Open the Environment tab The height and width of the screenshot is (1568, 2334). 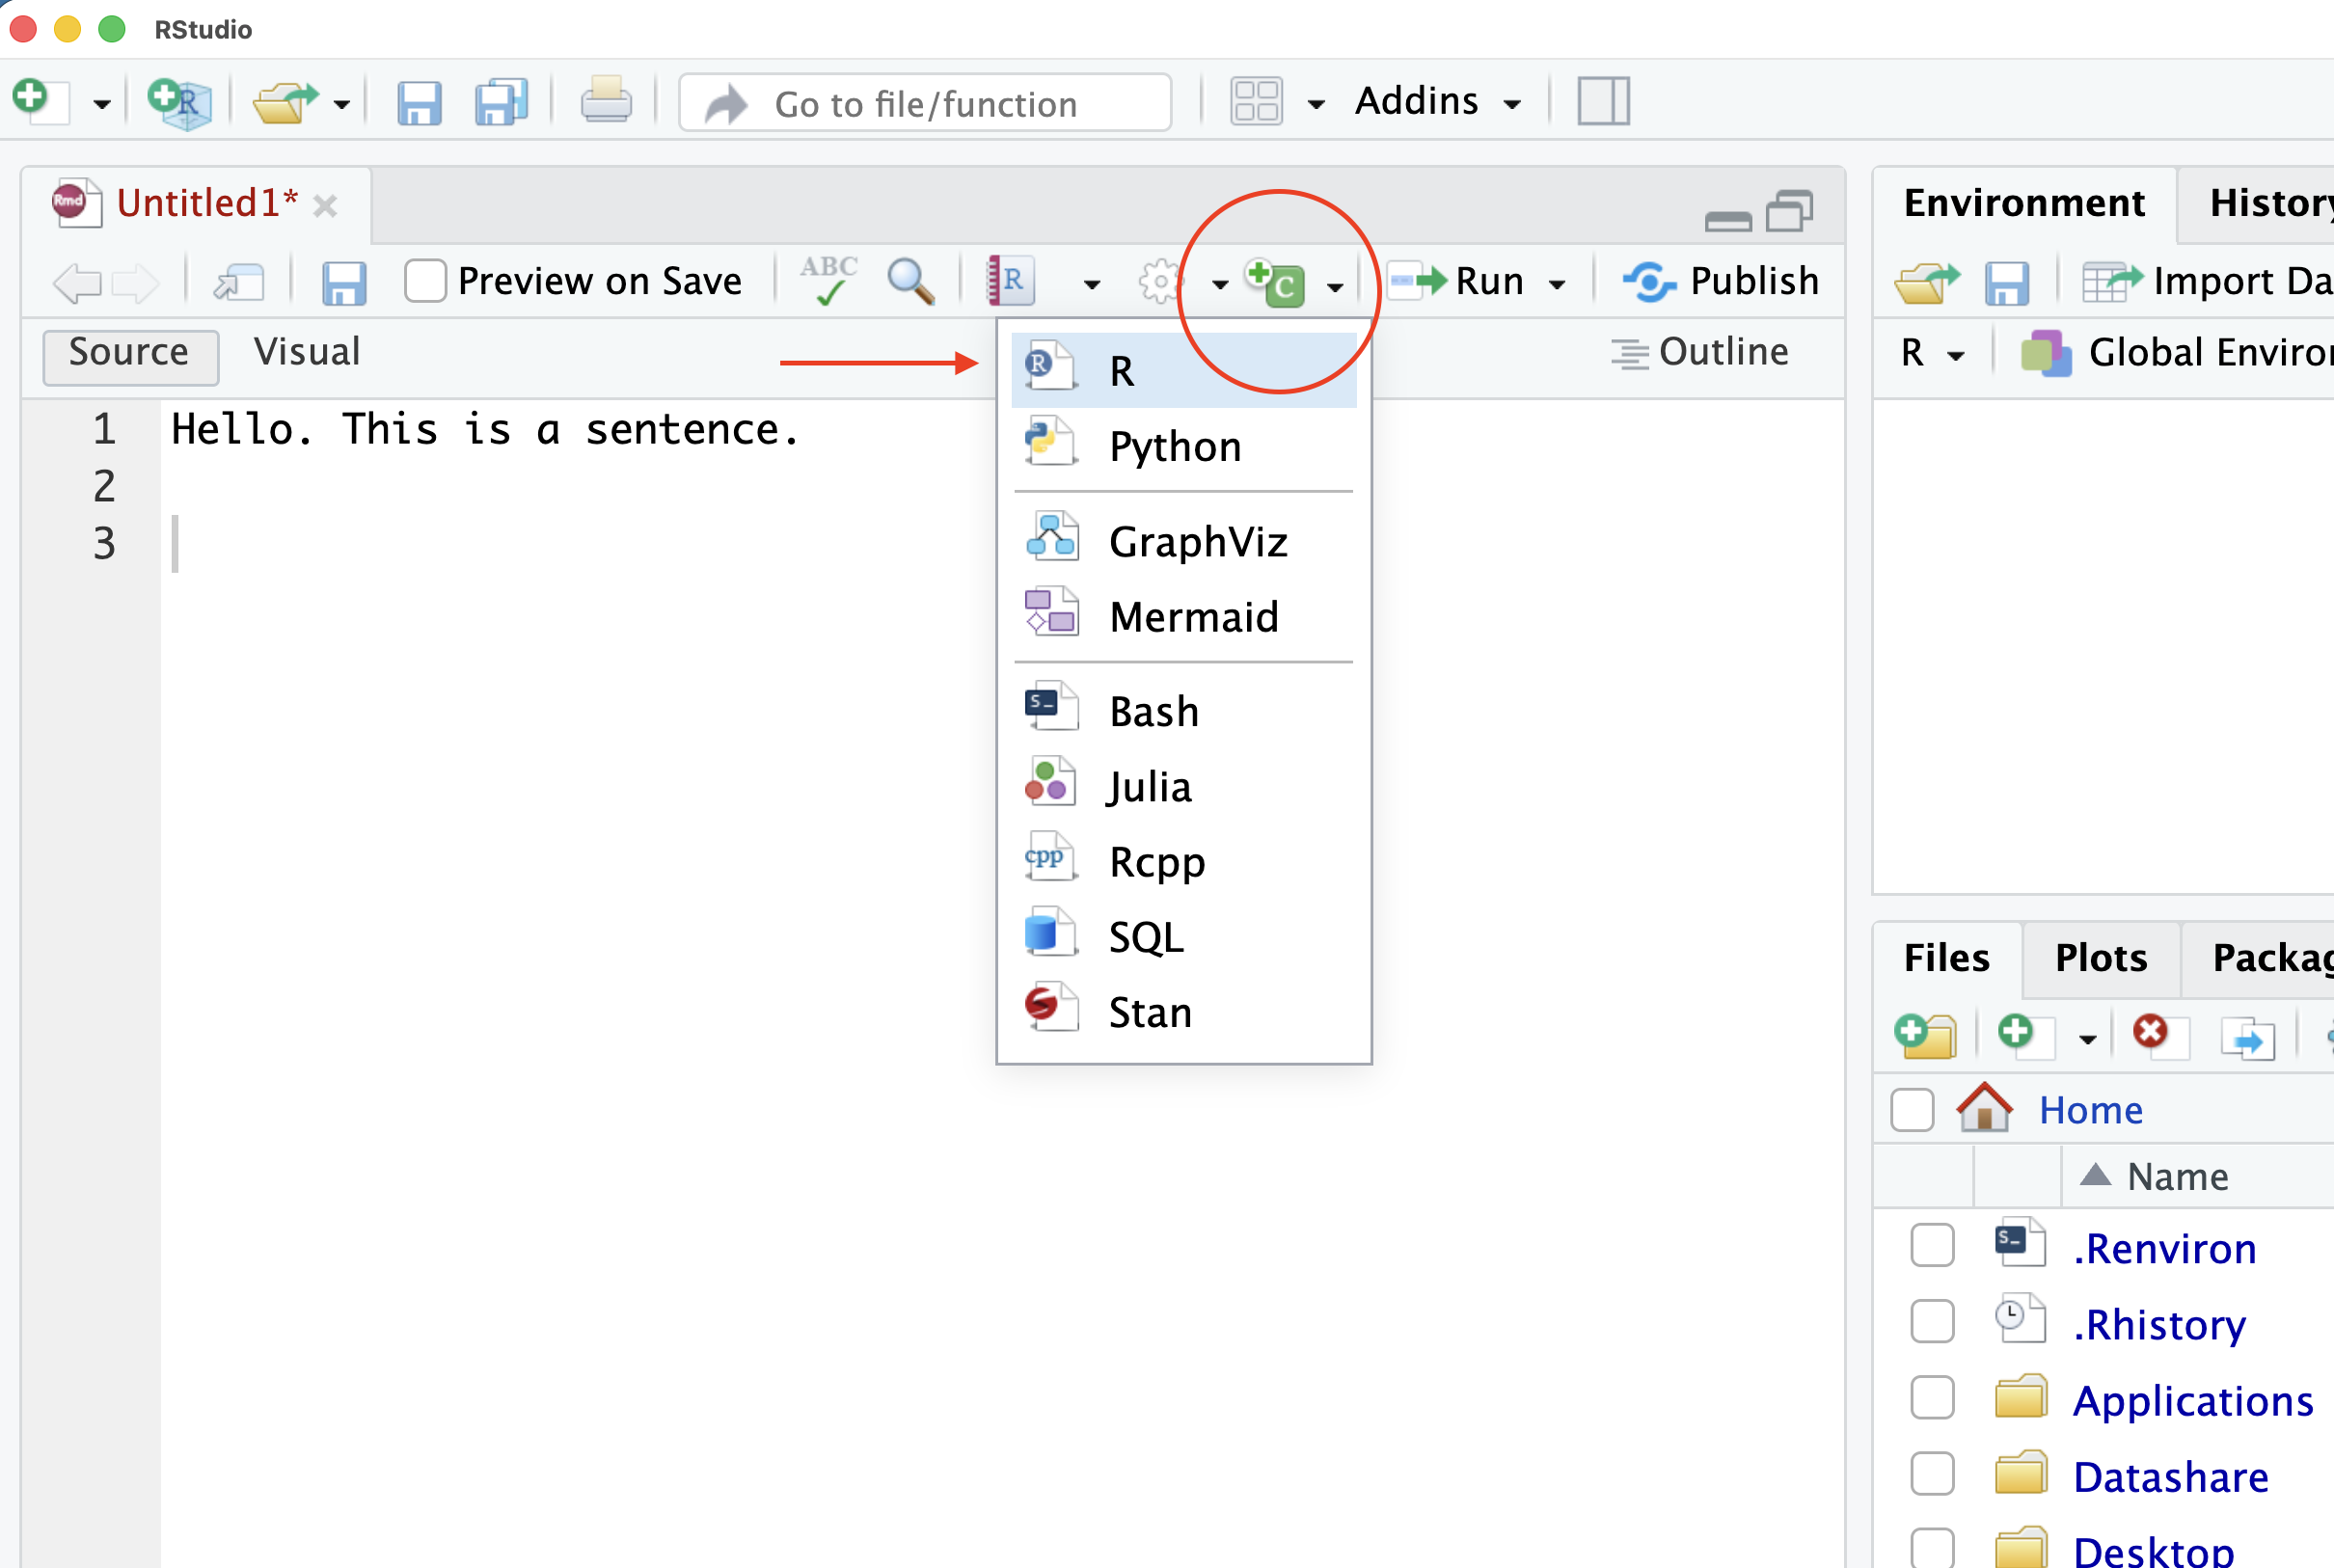(2024, 203)
